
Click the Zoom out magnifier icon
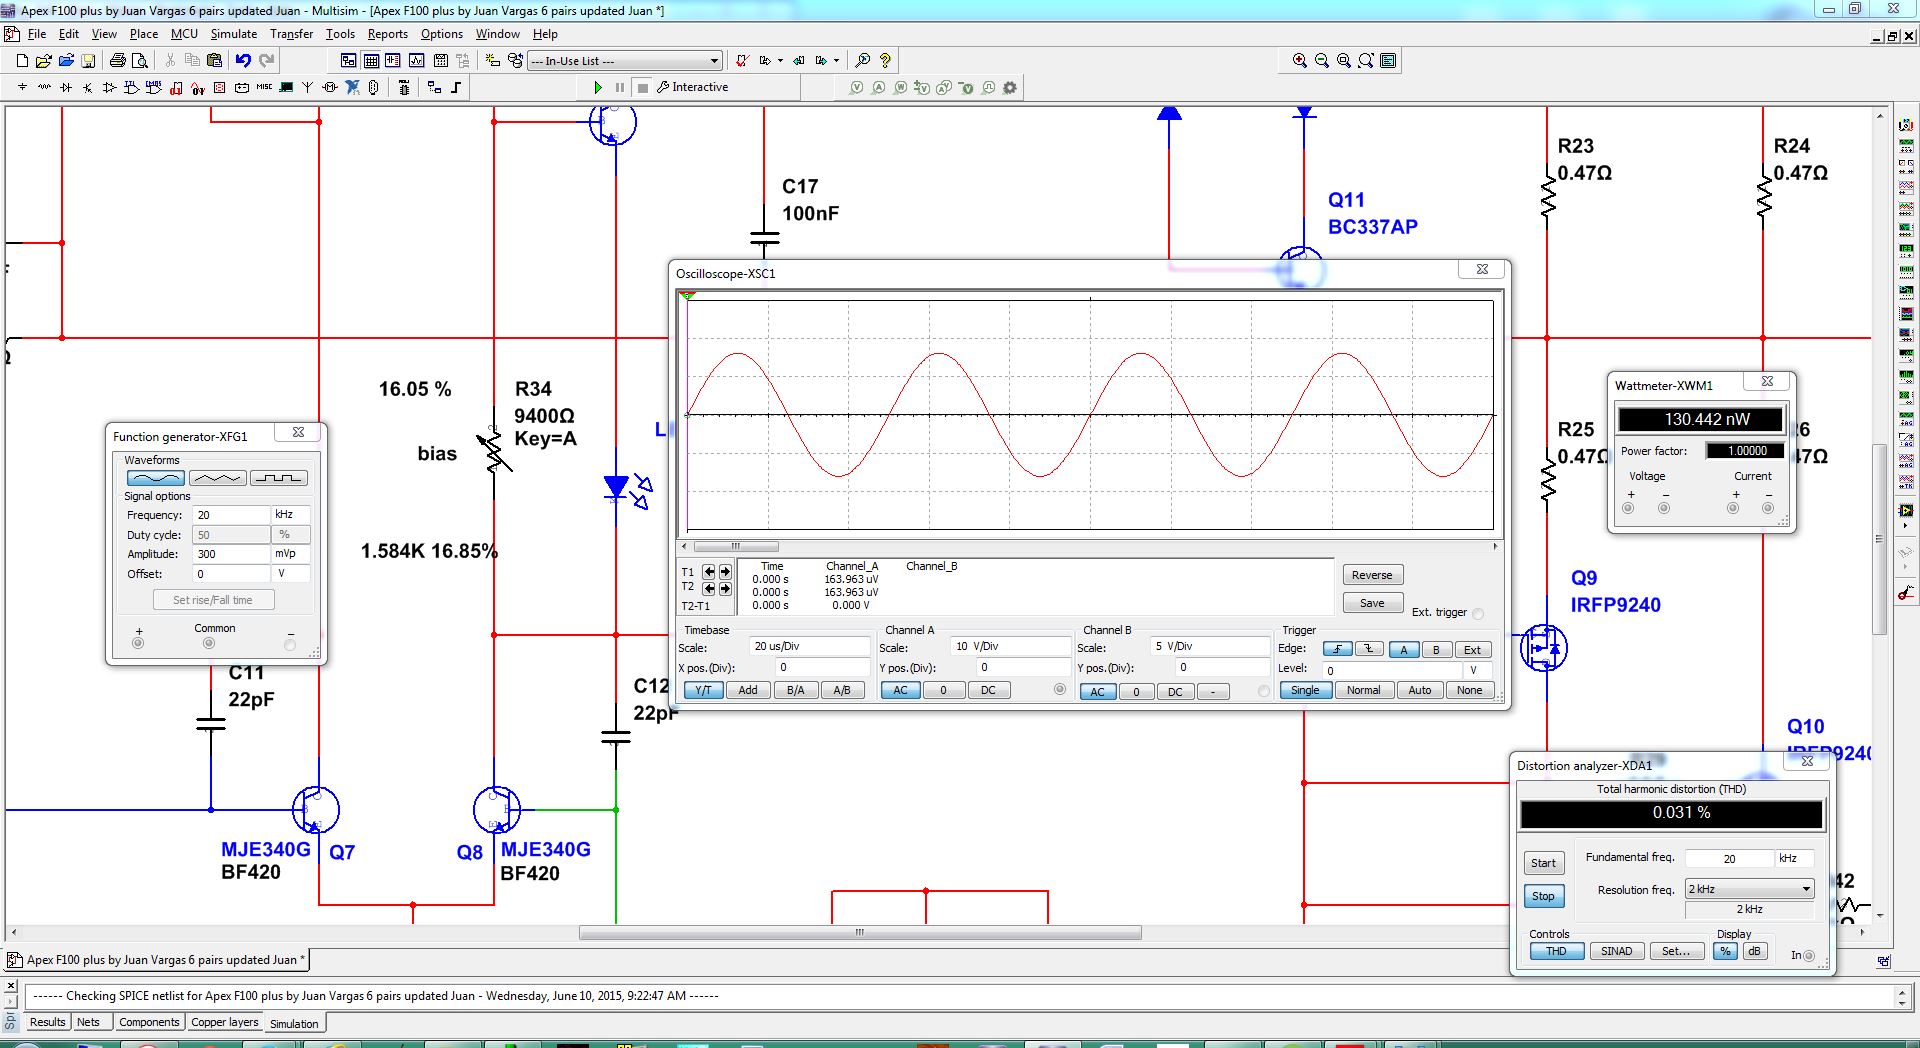coord(1322,60)
